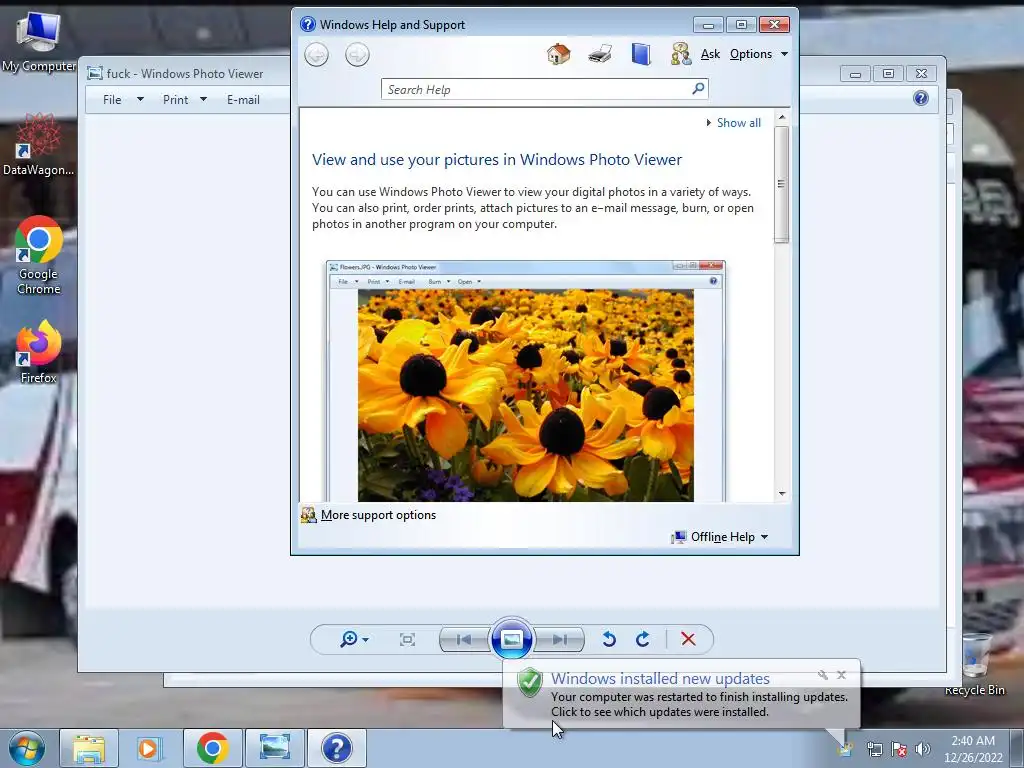Click the Help window scrollbar thumb
Image resolution: width=1024 pixels, height=768 pixels.
point(781,184)
